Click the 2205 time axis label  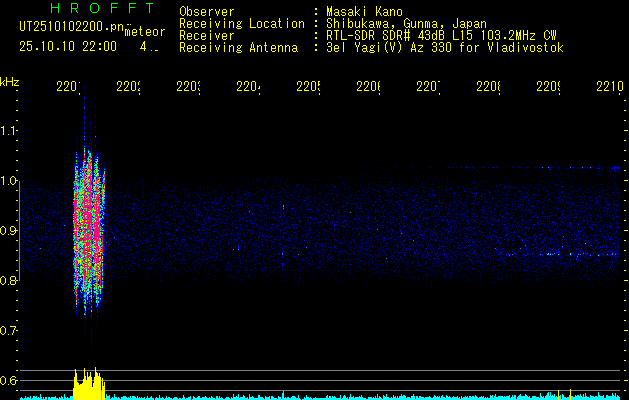[308, 87]
